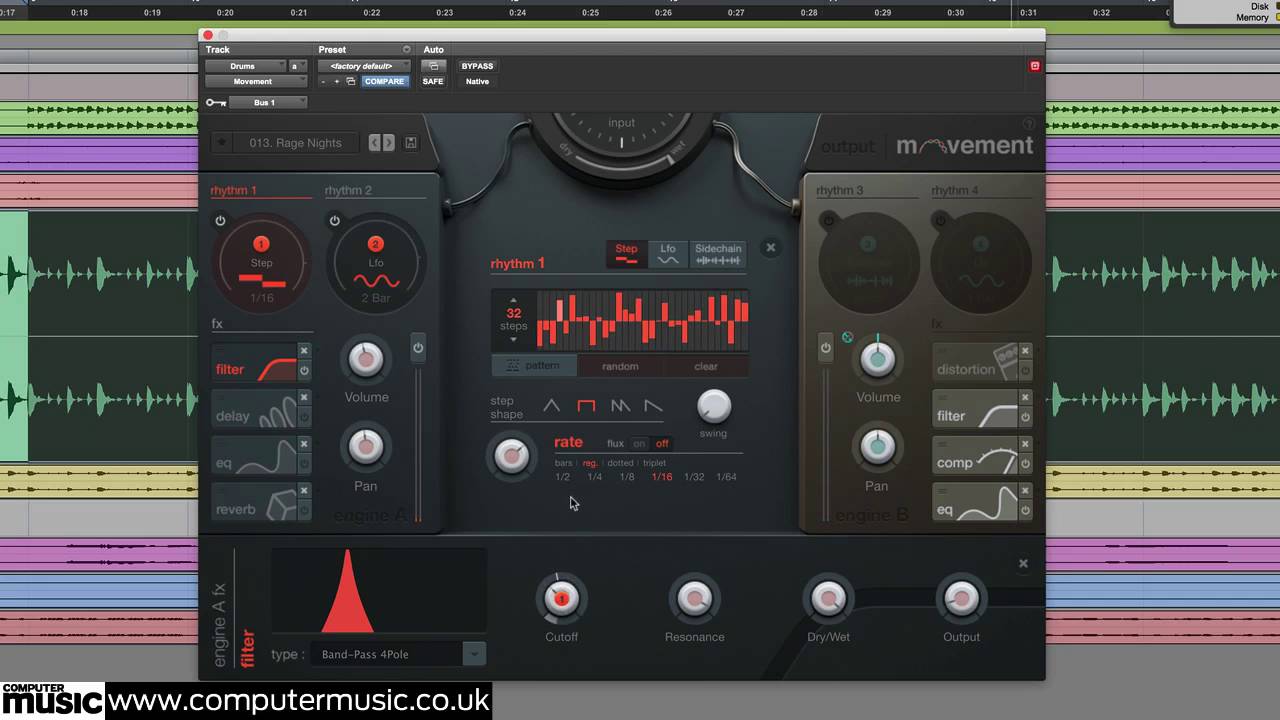Open the Preset settings menu arrow

(406, 50)
